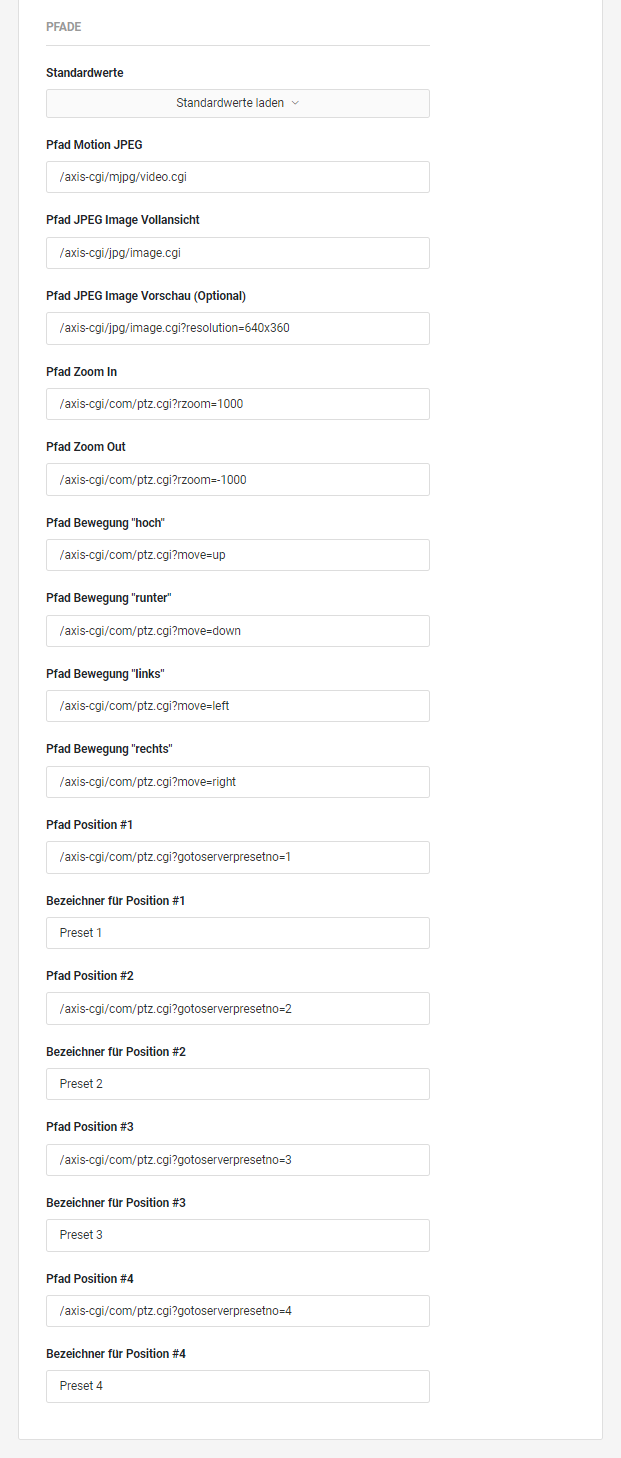Focus the Pfad Position #1 field
The height and width of the screenshot is (1458, 621).
point(238,857)
